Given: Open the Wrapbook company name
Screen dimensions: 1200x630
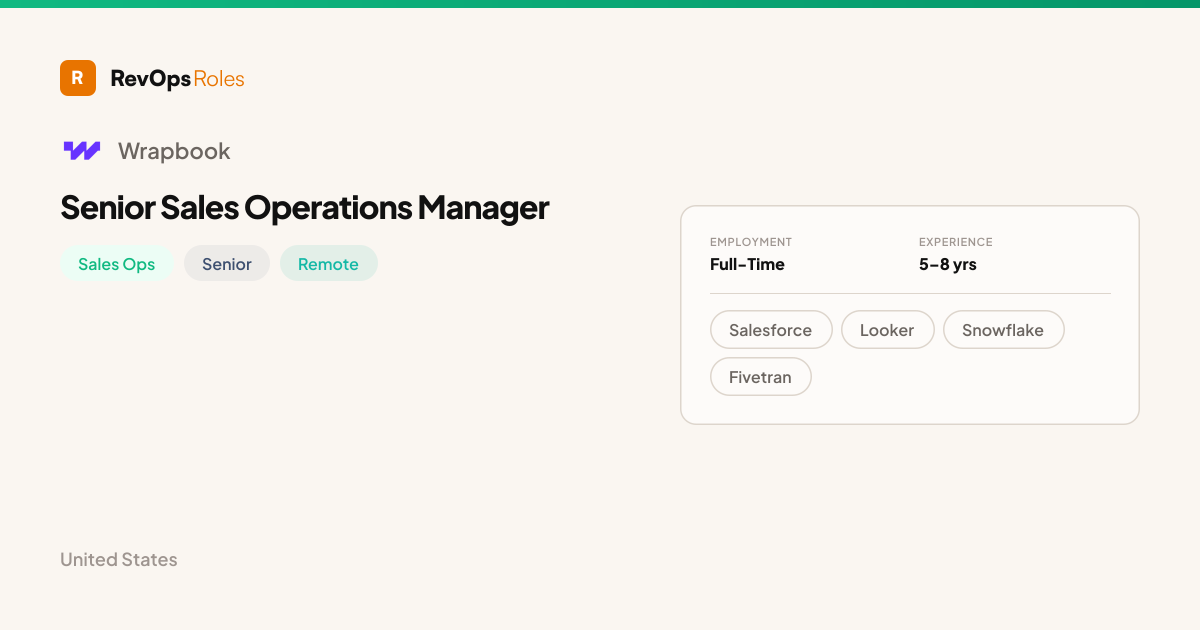Looking at the screenshot, I should coord(174,151).
